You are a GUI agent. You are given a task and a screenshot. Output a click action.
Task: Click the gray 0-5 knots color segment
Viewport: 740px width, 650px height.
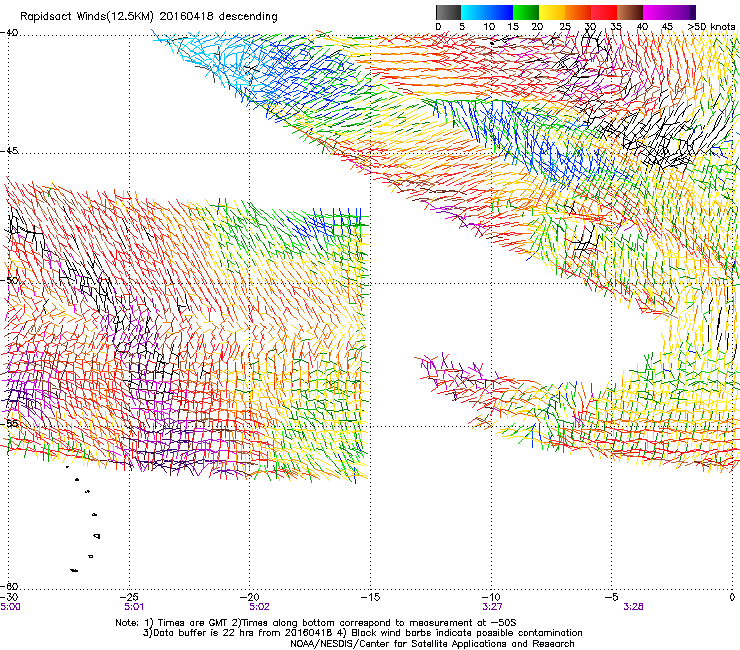448,12
